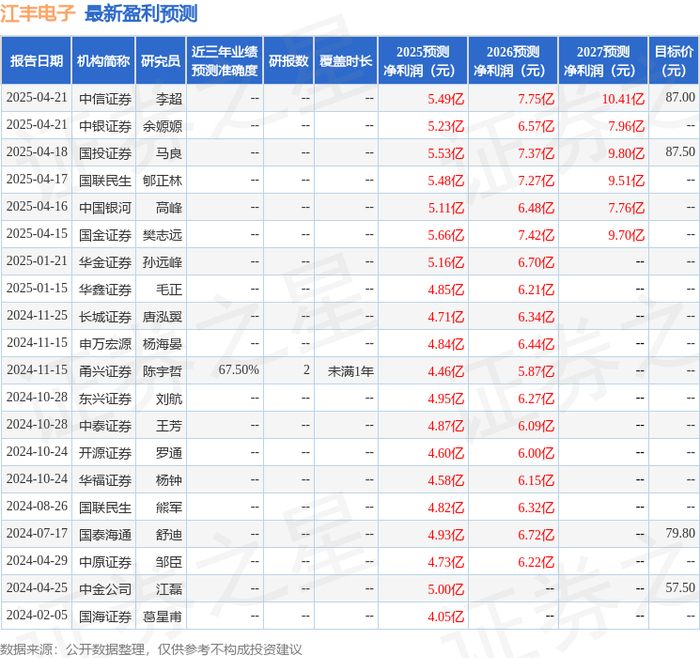
Task: Select analyst name 樊志远
Action: pos(162,235)
